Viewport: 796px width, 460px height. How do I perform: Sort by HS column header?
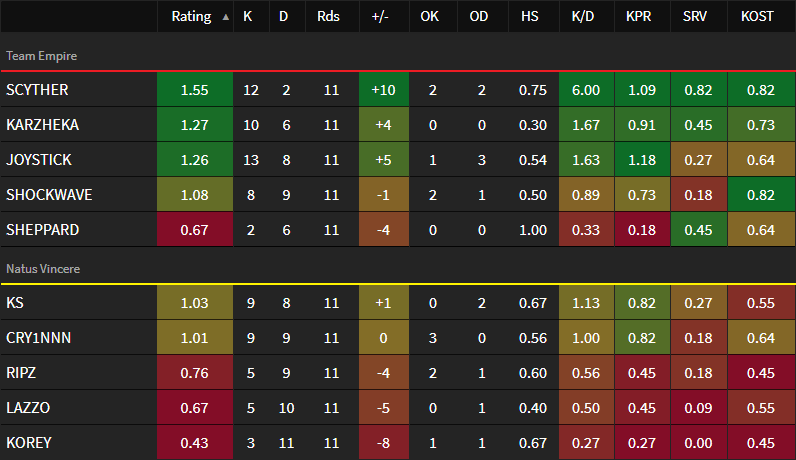tap(530, 17)
